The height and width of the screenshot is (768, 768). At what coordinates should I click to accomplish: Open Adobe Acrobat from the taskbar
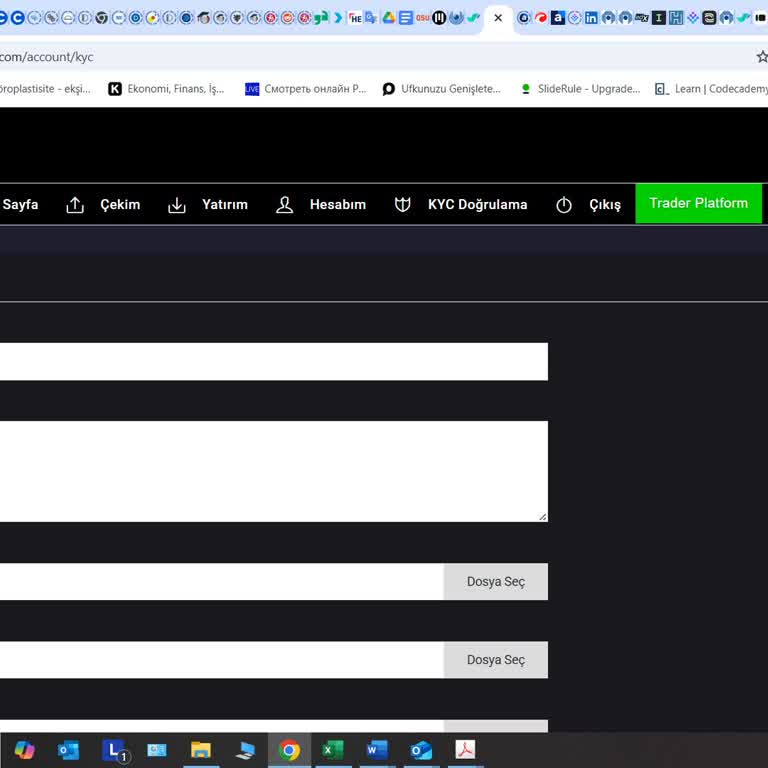click(465, 750)
